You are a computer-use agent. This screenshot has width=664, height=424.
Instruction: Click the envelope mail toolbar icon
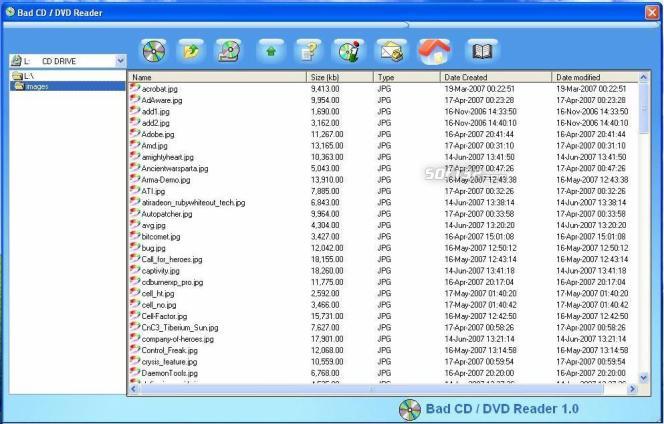coord(391,52)
